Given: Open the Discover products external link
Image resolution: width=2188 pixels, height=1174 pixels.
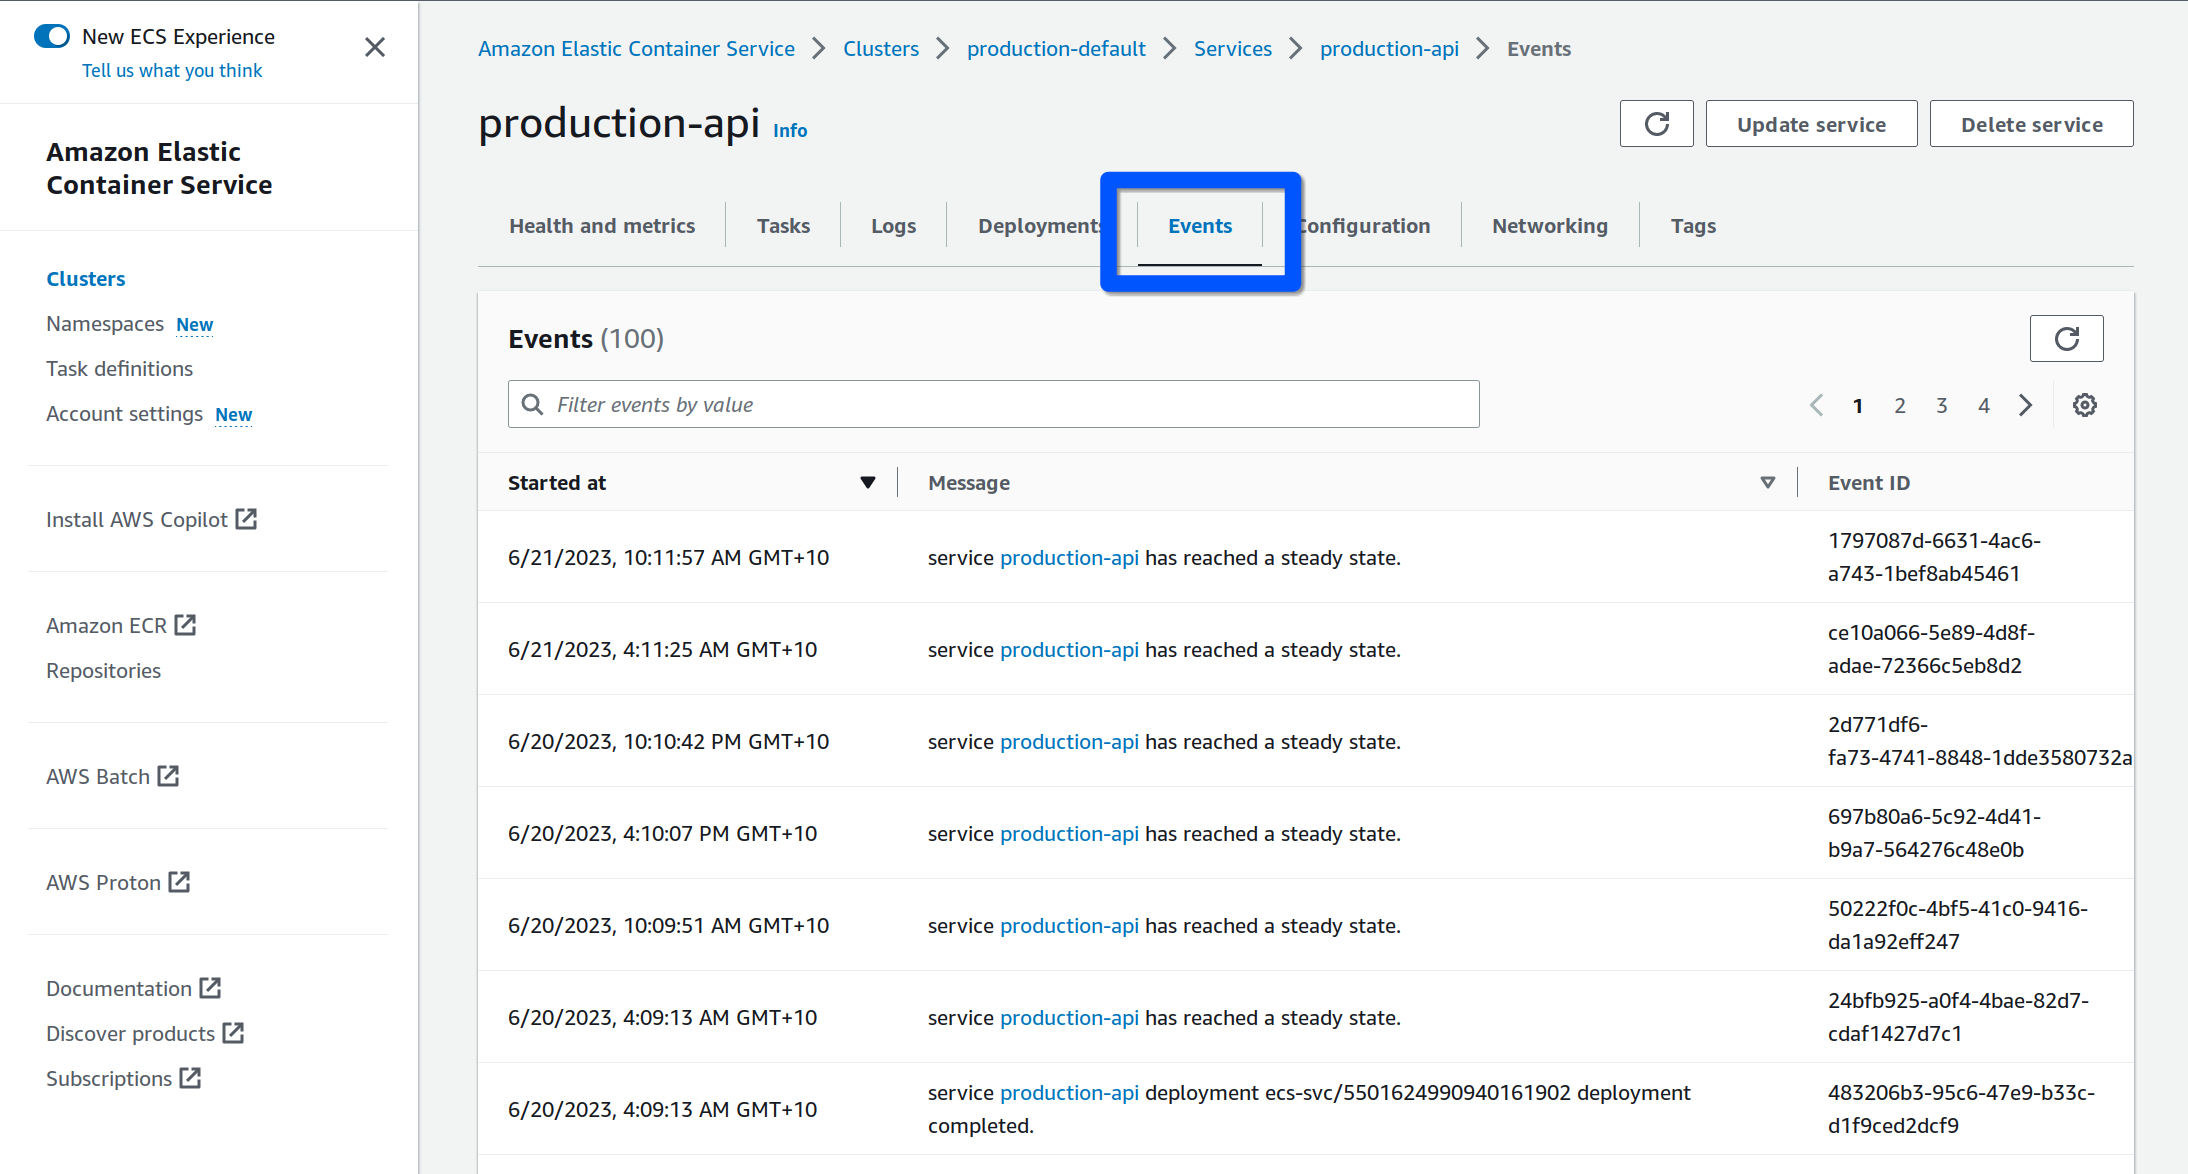Looking at the screenshot, I should (x=145, y=1033).
